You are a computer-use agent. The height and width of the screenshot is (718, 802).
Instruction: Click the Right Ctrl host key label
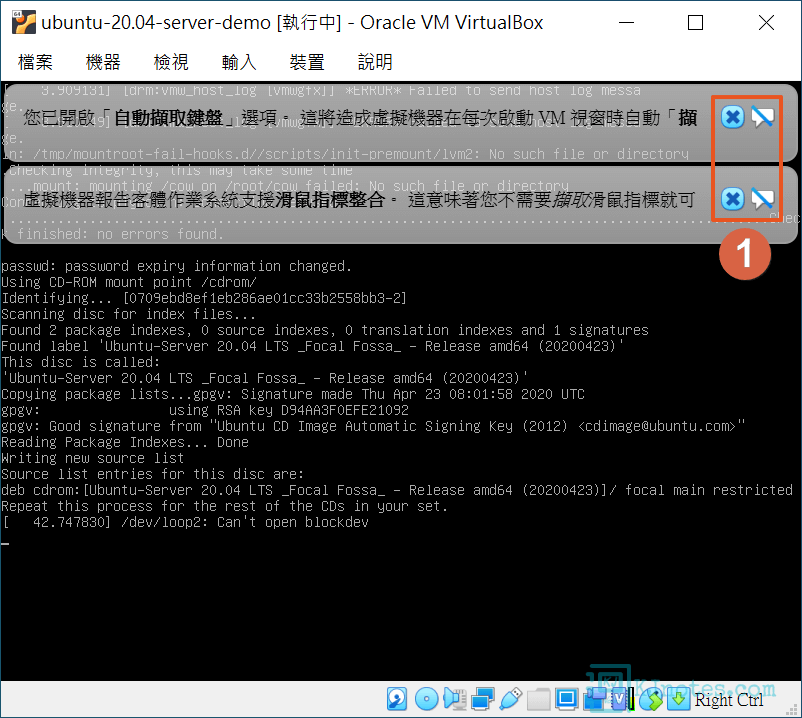[728, 700]
